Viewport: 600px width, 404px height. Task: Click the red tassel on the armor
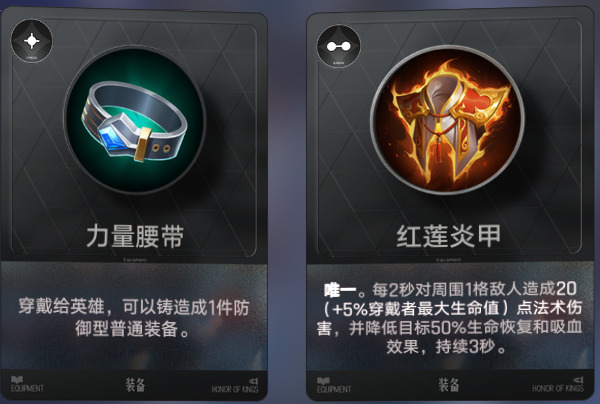441,148
